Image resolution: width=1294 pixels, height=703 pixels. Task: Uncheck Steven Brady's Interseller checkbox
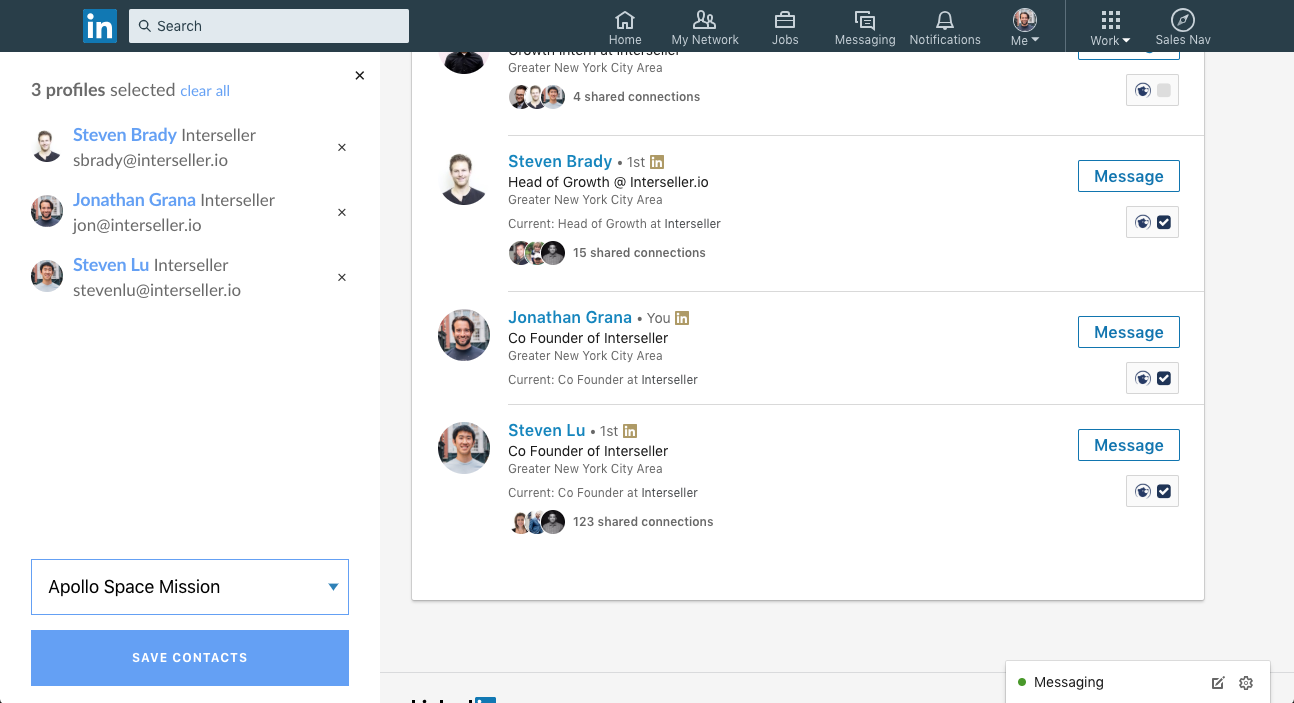pyautogui.click(x=1164, y=222)
